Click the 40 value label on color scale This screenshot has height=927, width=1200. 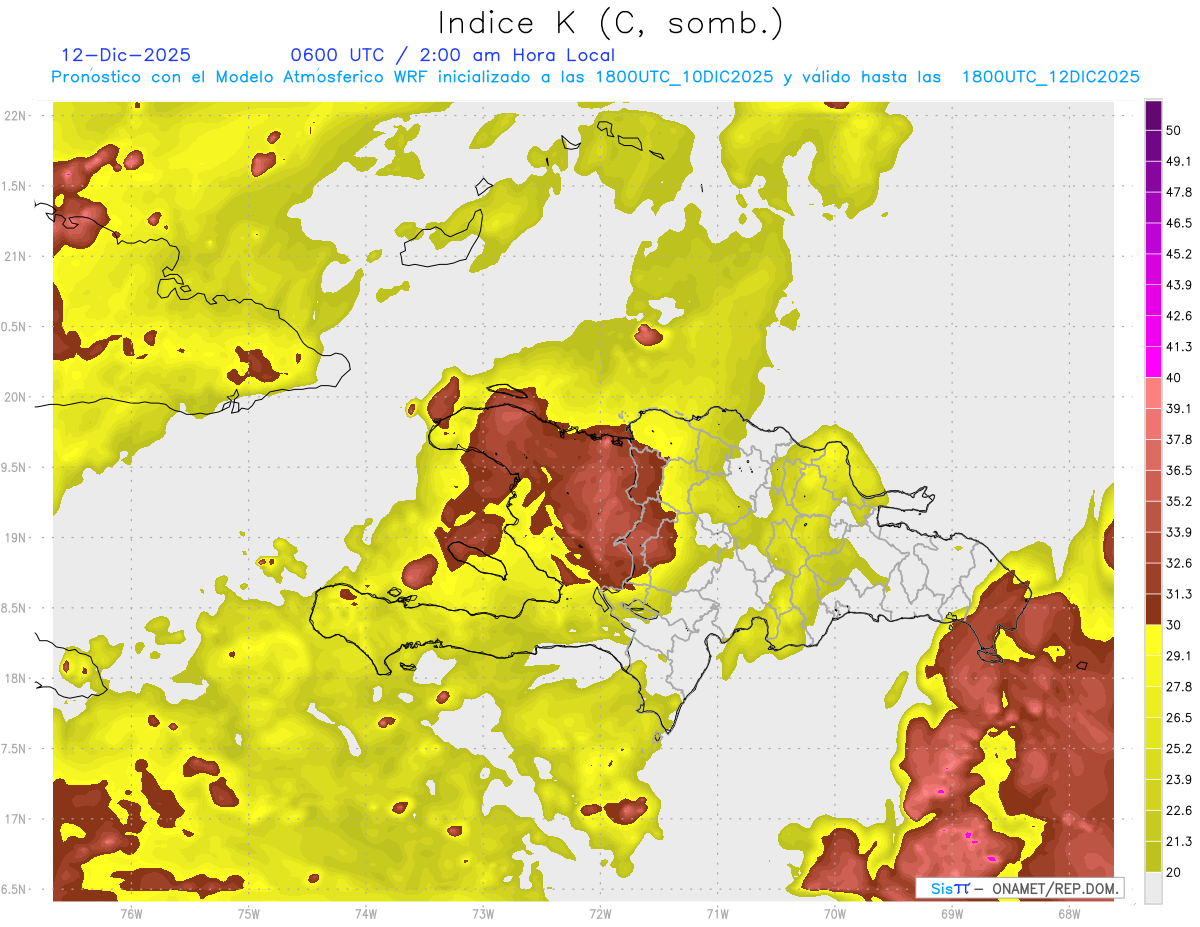click(1173, 378)
